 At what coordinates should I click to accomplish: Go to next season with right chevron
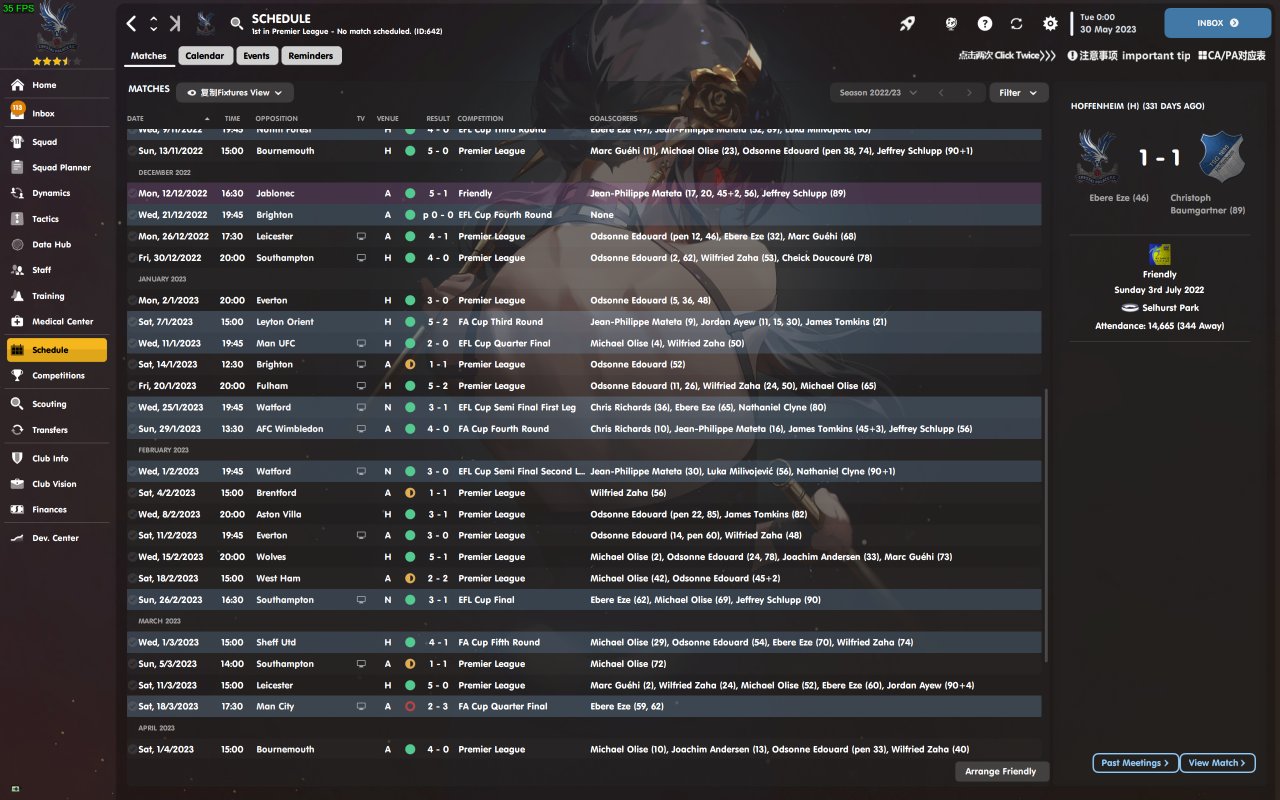(x=969, y=93)
